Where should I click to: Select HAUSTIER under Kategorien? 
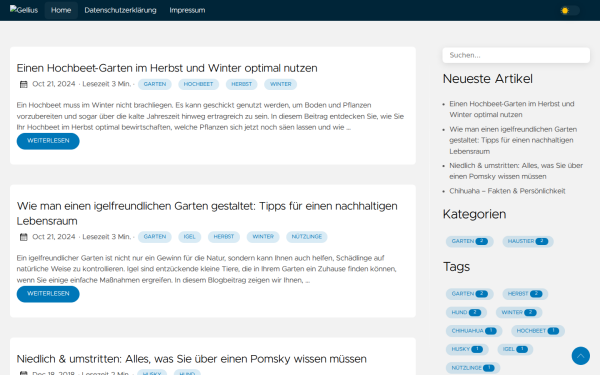click(528, 241)
